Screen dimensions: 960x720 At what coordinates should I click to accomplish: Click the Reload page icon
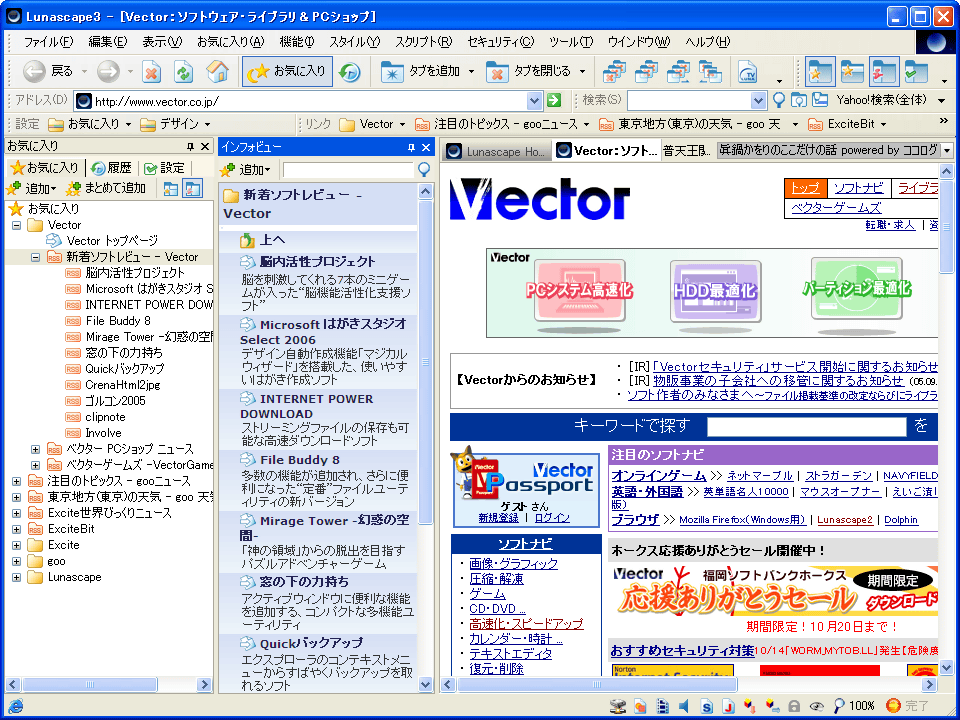point(183,72)
